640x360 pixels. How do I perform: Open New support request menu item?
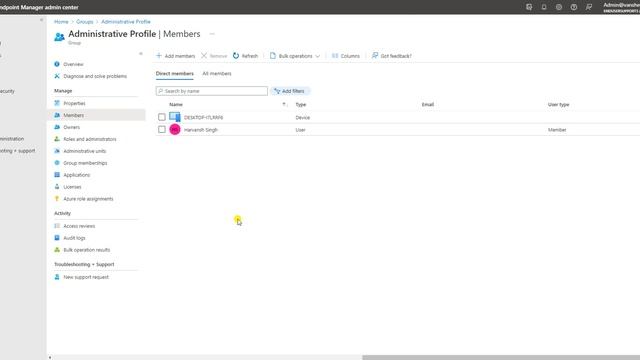tap(86, 277)
